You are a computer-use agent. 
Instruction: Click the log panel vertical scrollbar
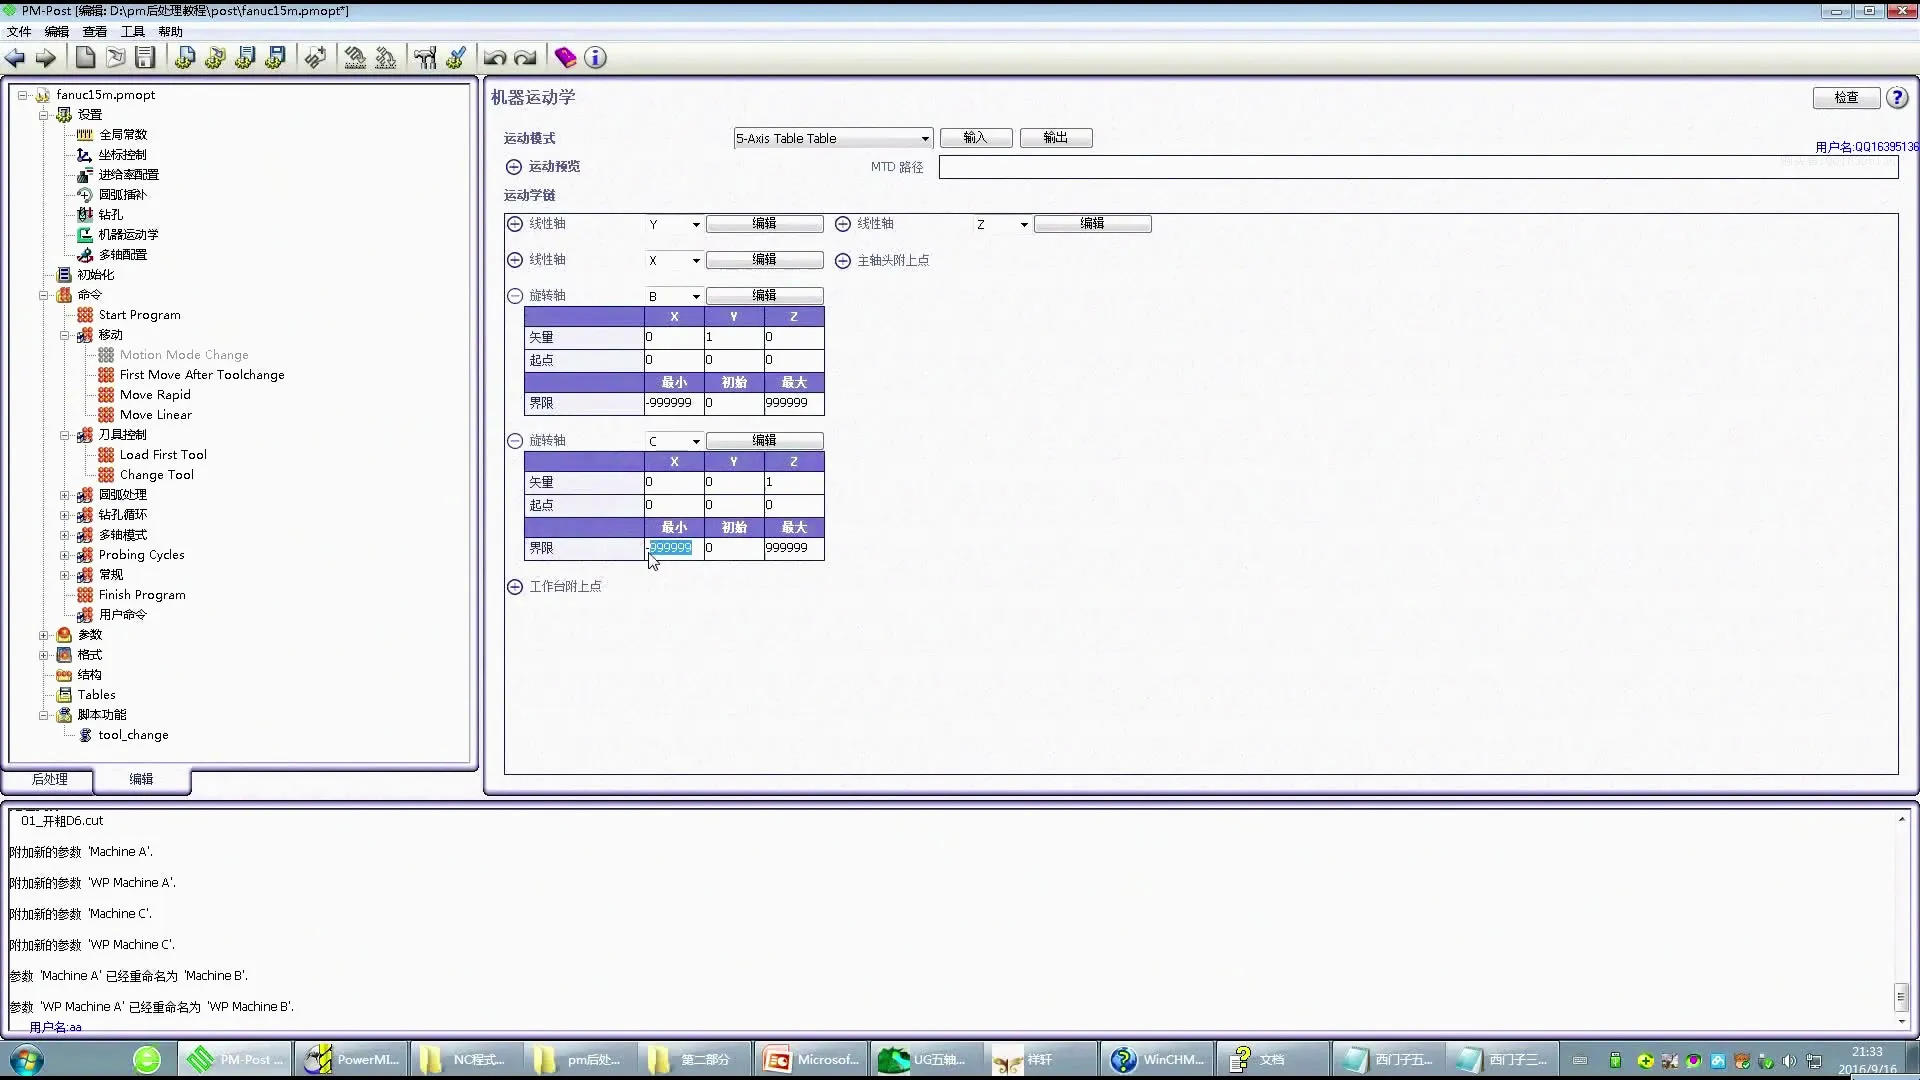1901,996
